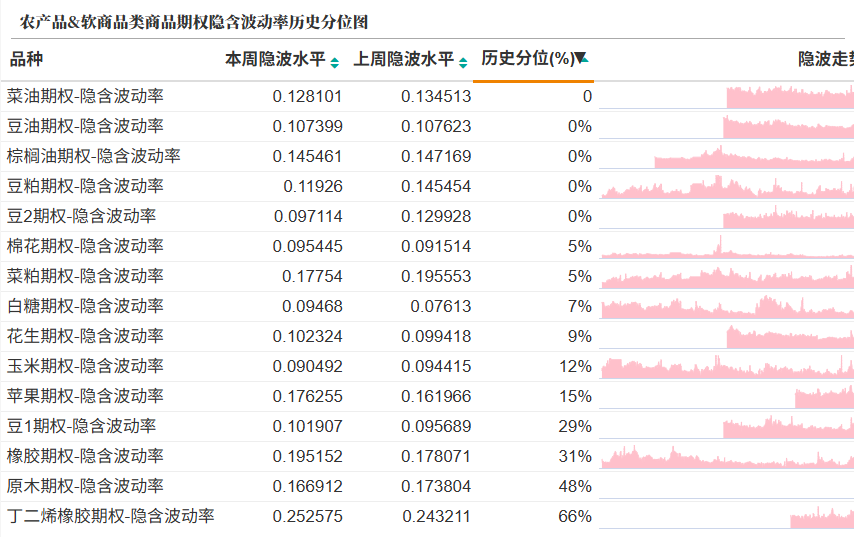Screen dimensions: 854x537
Task: Select 菜油期权-隐含波动率 row
Action: click(427, 96)
